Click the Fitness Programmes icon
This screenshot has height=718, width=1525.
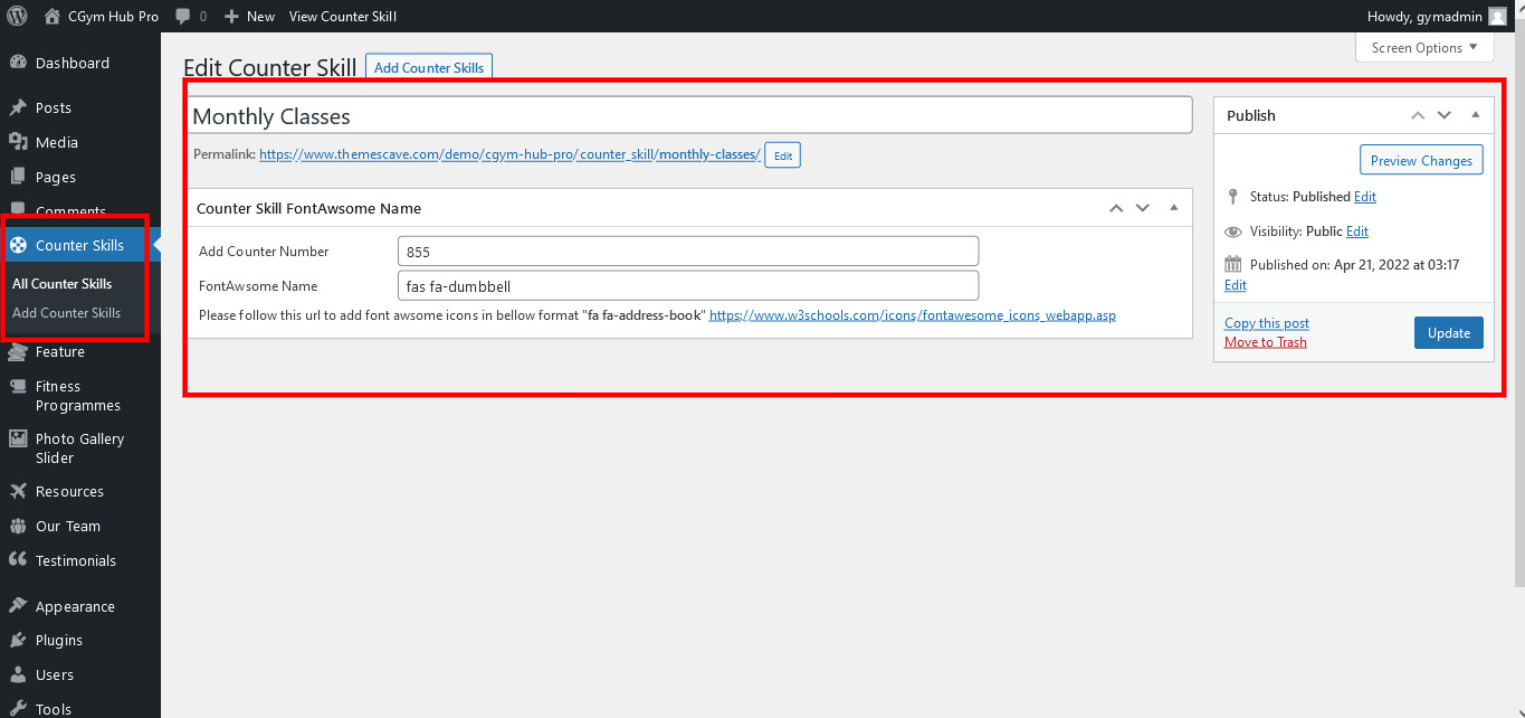[18, 386]
